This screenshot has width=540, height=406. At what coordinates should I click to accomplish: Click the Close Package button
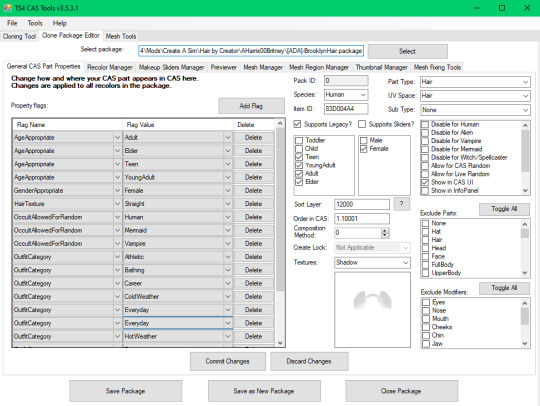tap(401, 391)
